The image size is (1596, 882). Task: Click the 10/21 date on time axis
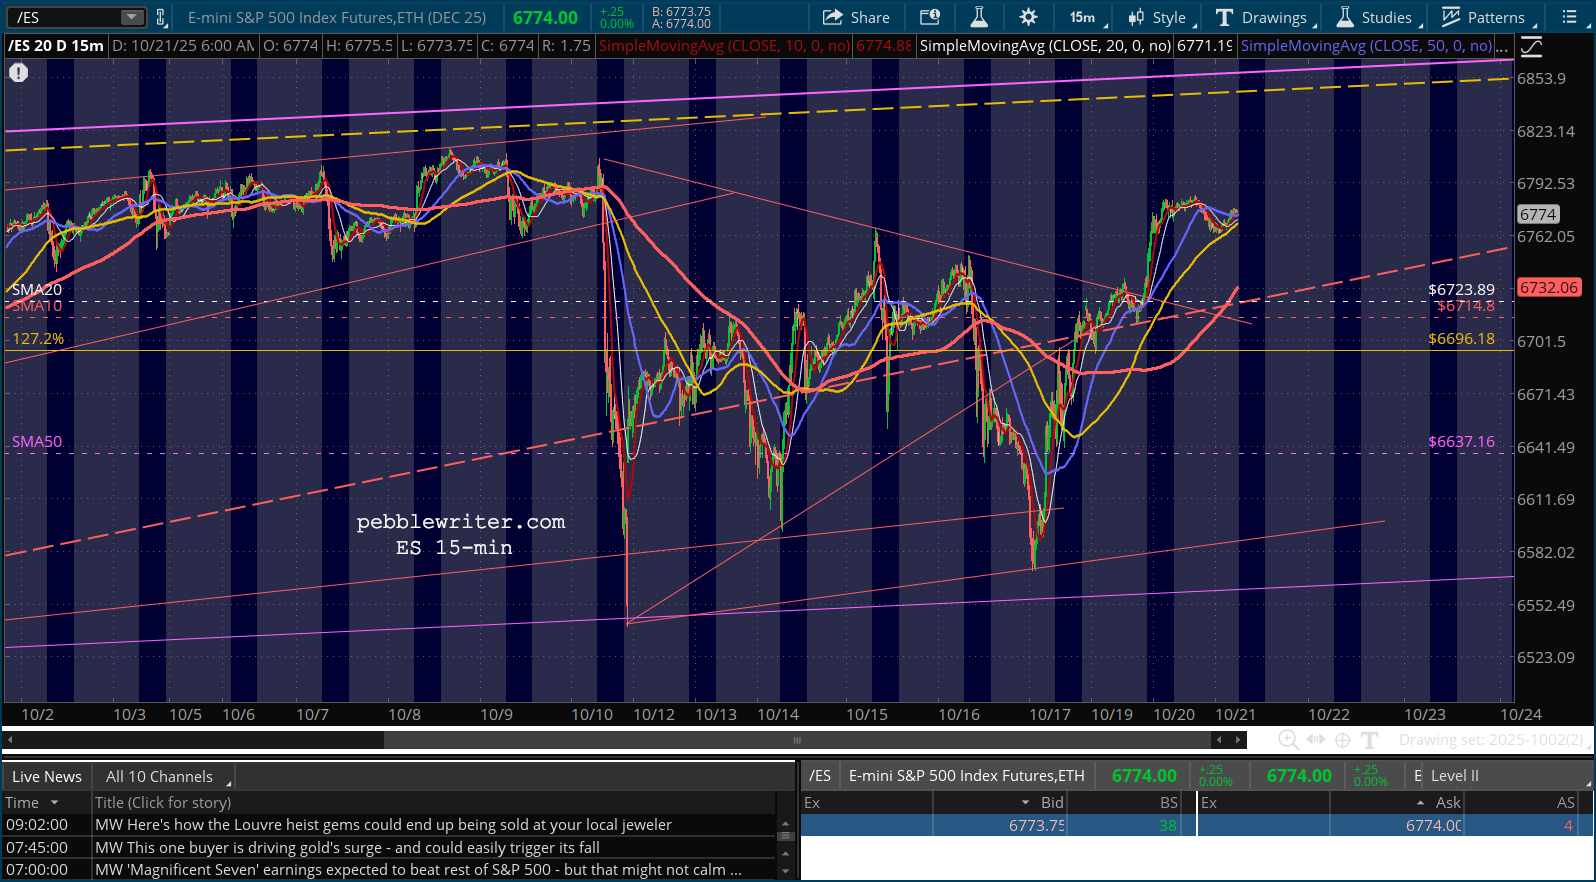(x=1236, y=715)
